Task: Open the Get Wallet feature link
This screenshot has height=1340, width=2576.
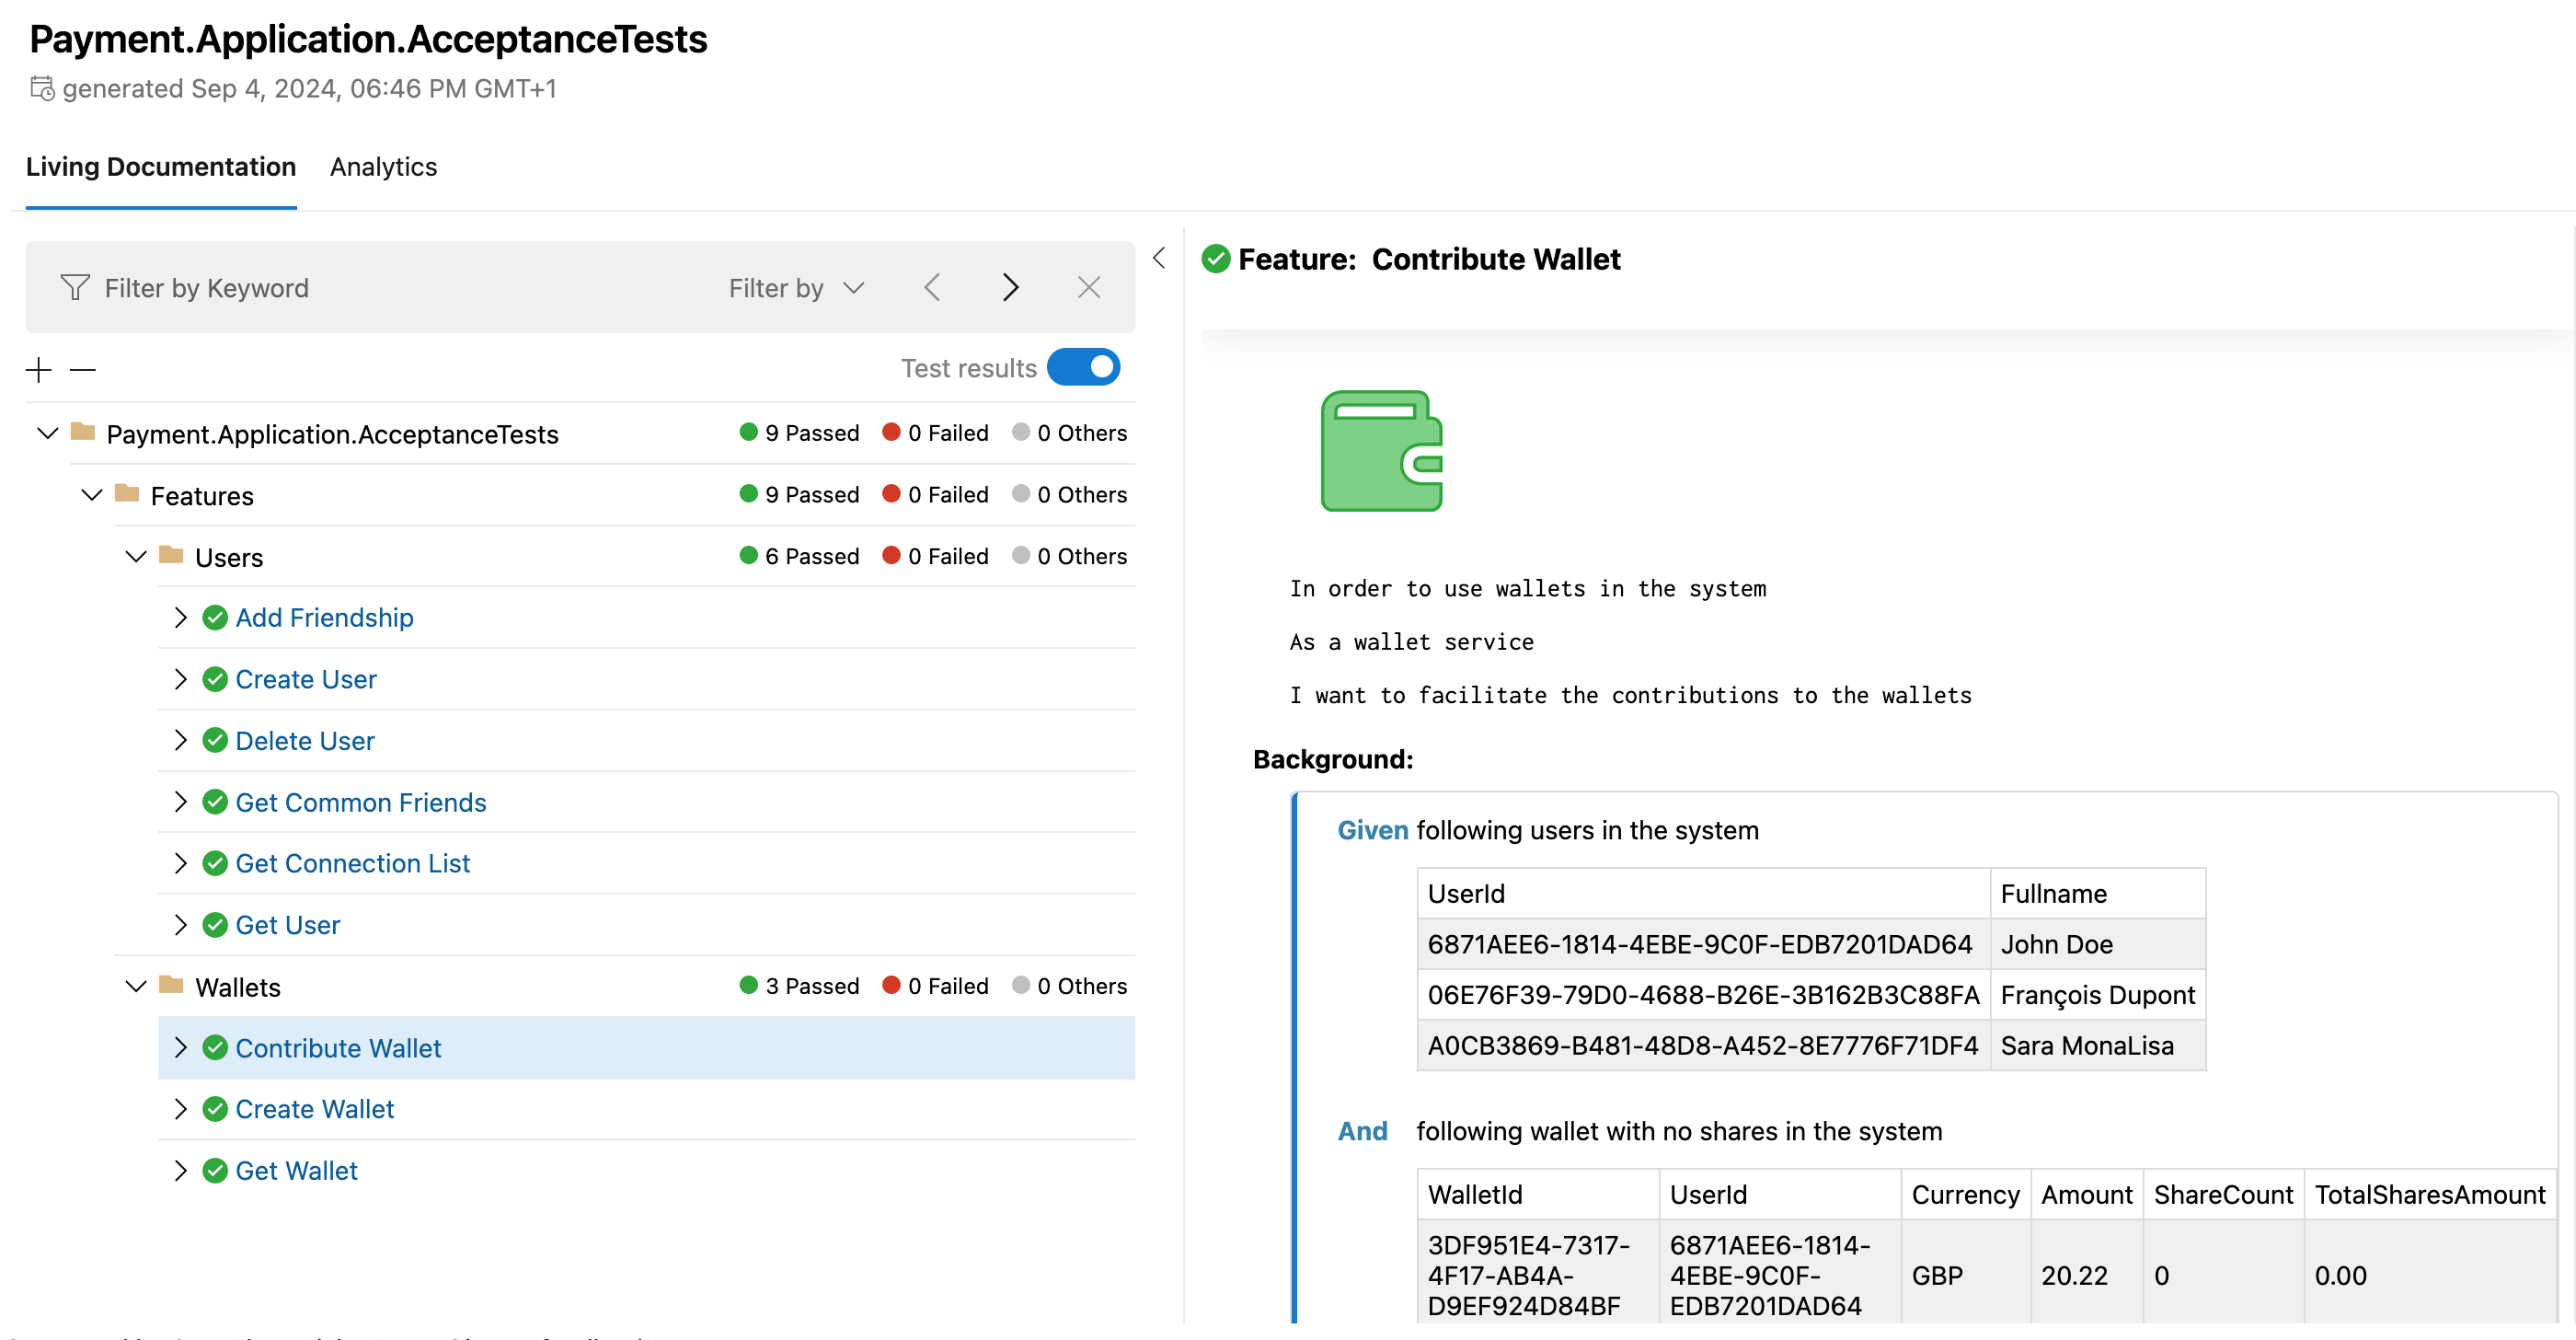Action: tap(297, 1171)
